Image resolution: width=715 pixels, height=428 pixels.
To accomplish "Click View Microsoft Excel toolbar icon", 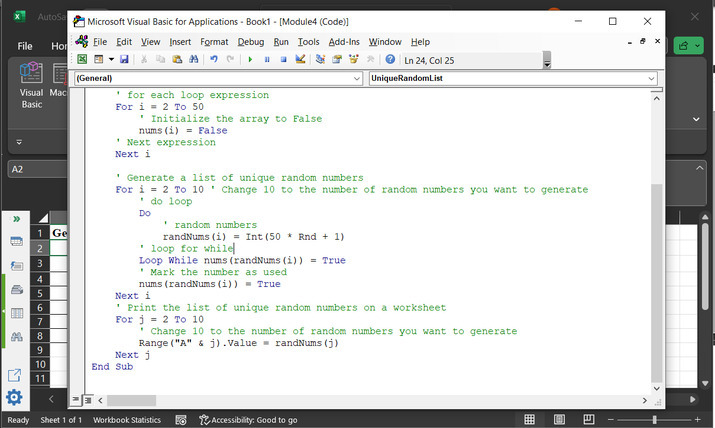I will tap(82, 59).
